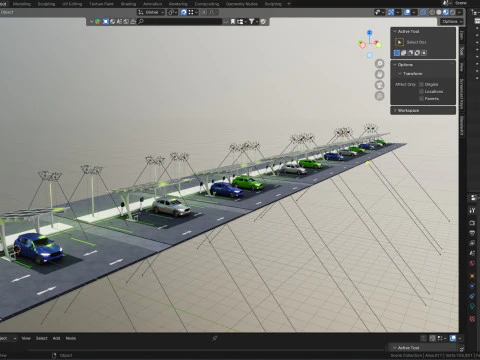Choose Invert selection mode icon
This screenshot has width=480, height=360.
tap(417, 53)
